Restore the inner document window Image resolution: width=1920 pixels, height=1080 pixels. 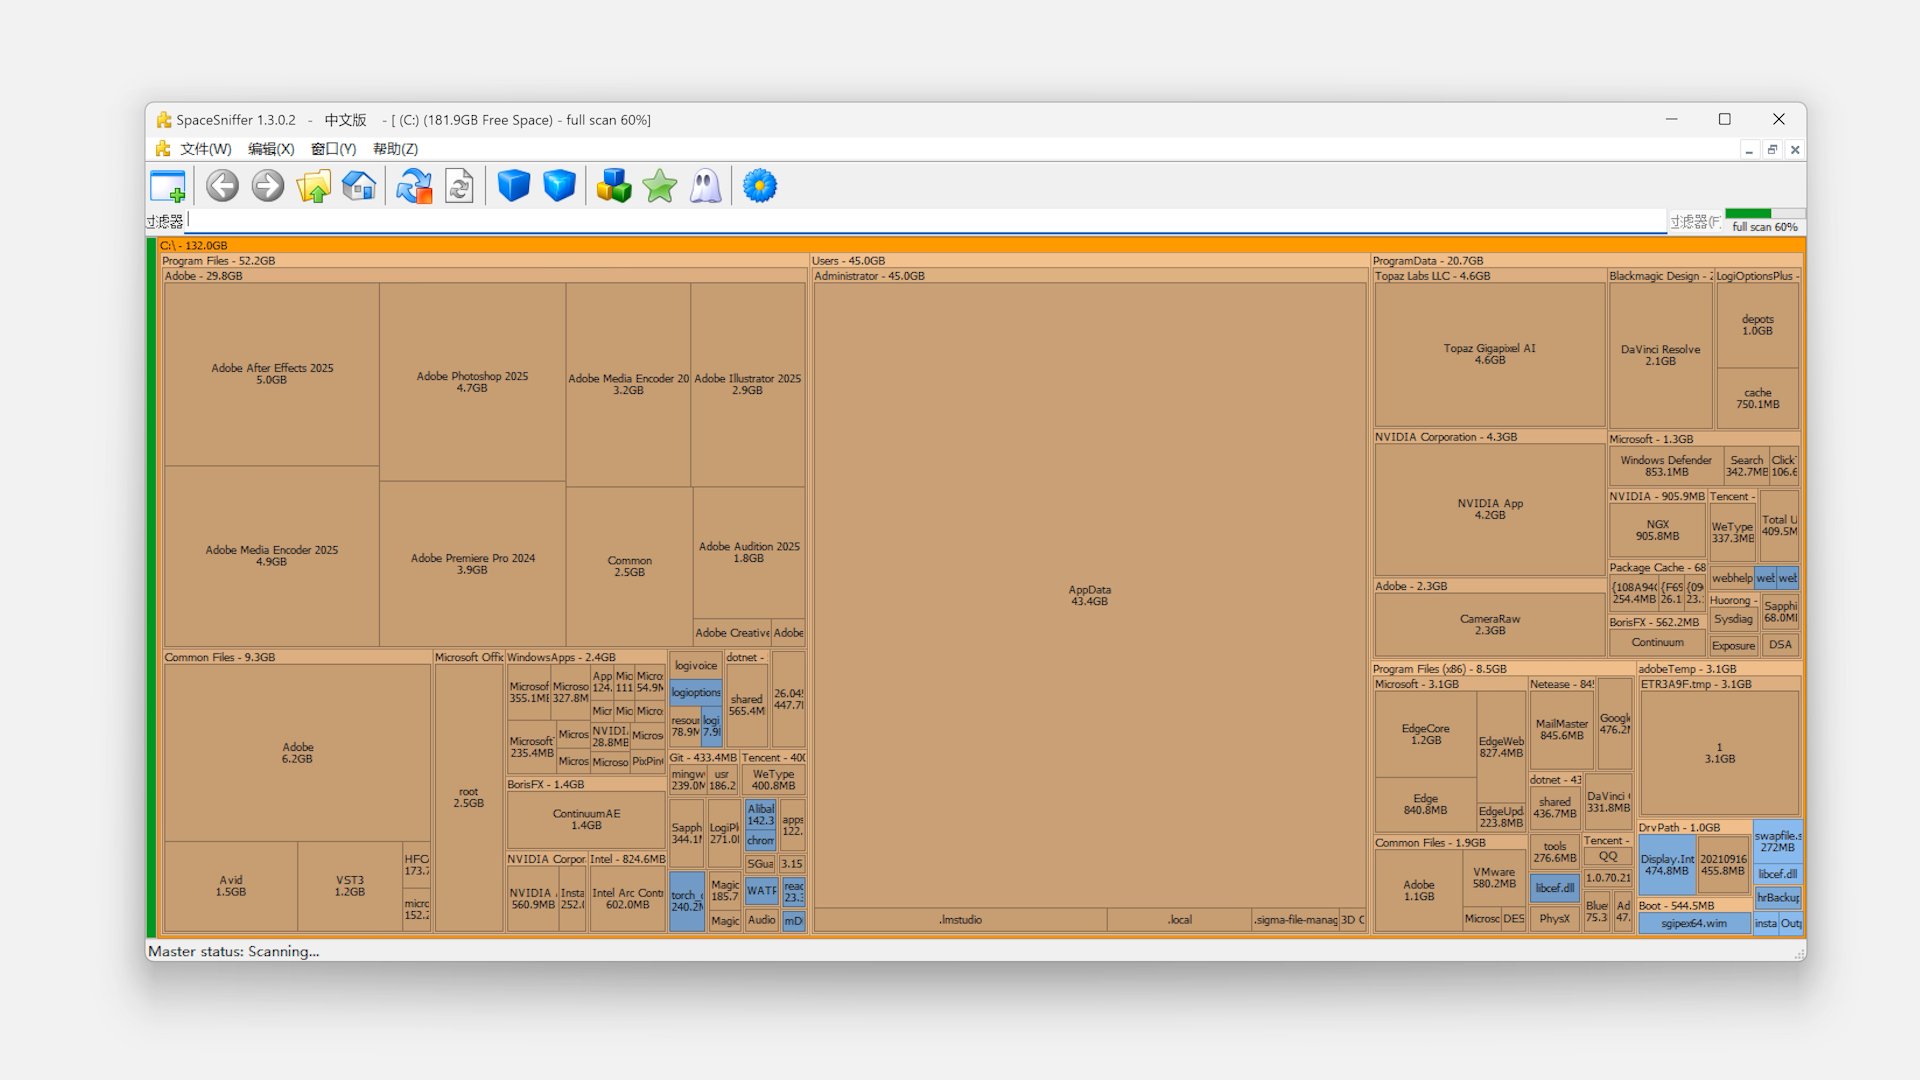1772,150
